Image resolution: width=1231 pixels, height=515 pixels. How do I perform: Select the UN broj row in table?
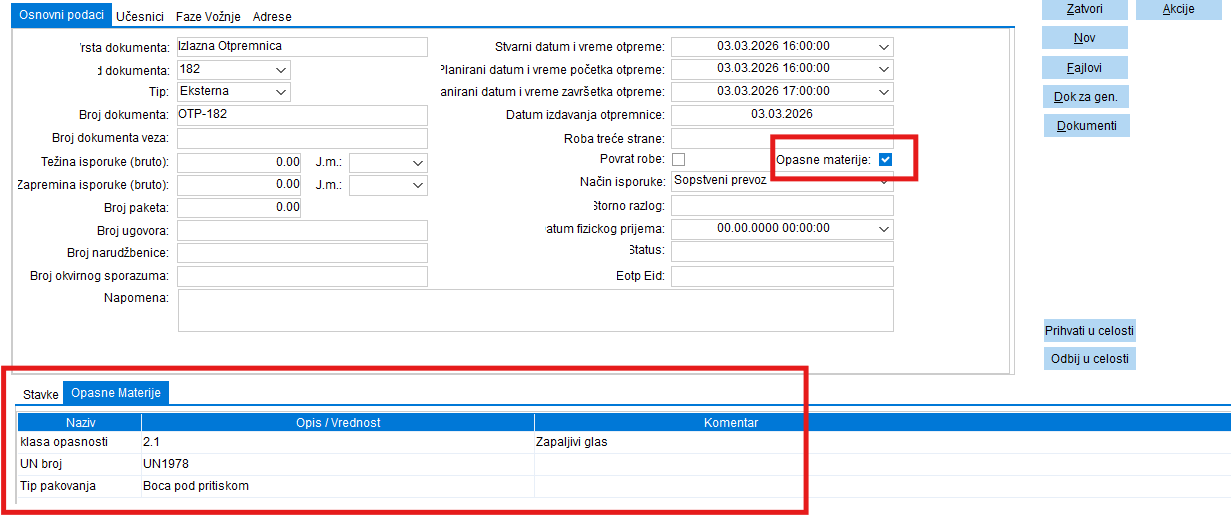pos(275,464)
